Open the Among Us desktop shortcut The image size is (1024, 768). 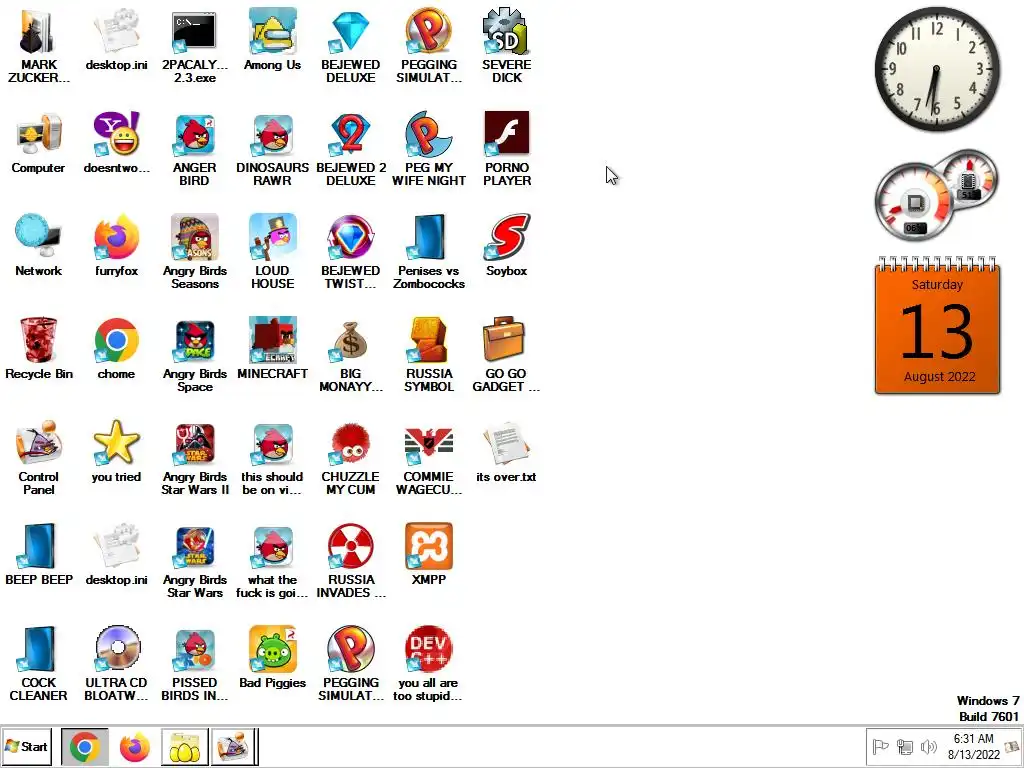pyautogui.click(x=272, y=39)
